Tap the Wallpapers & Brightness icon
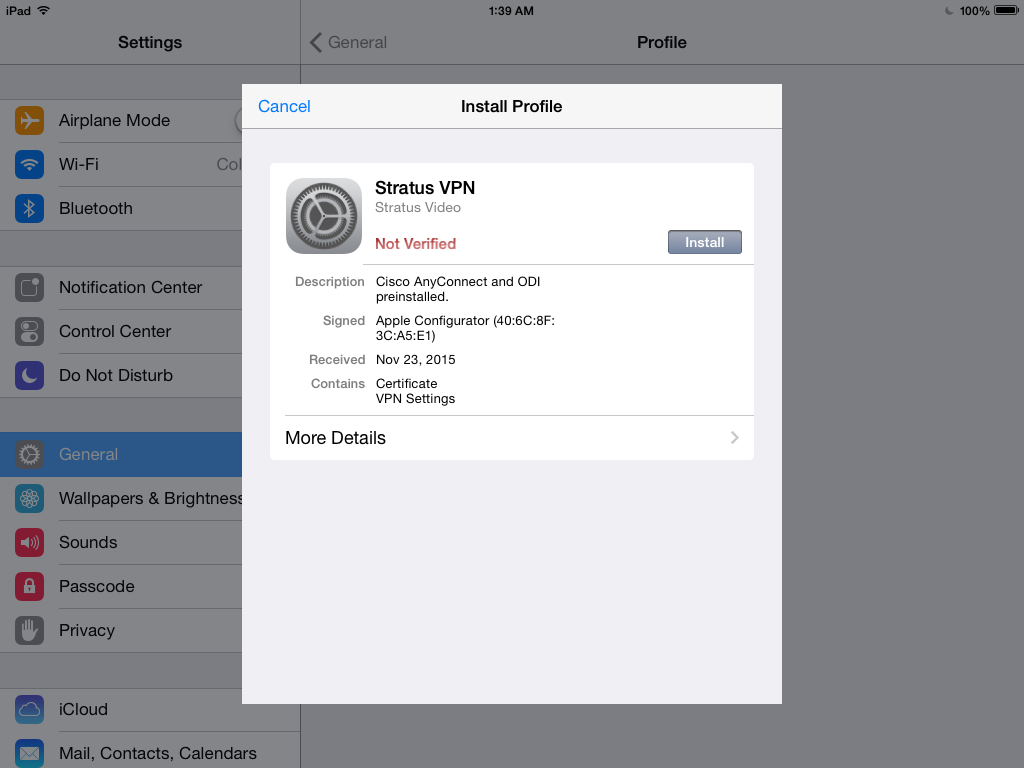The width and height of the screenshot is (1024, 768). tap(29, 499)
